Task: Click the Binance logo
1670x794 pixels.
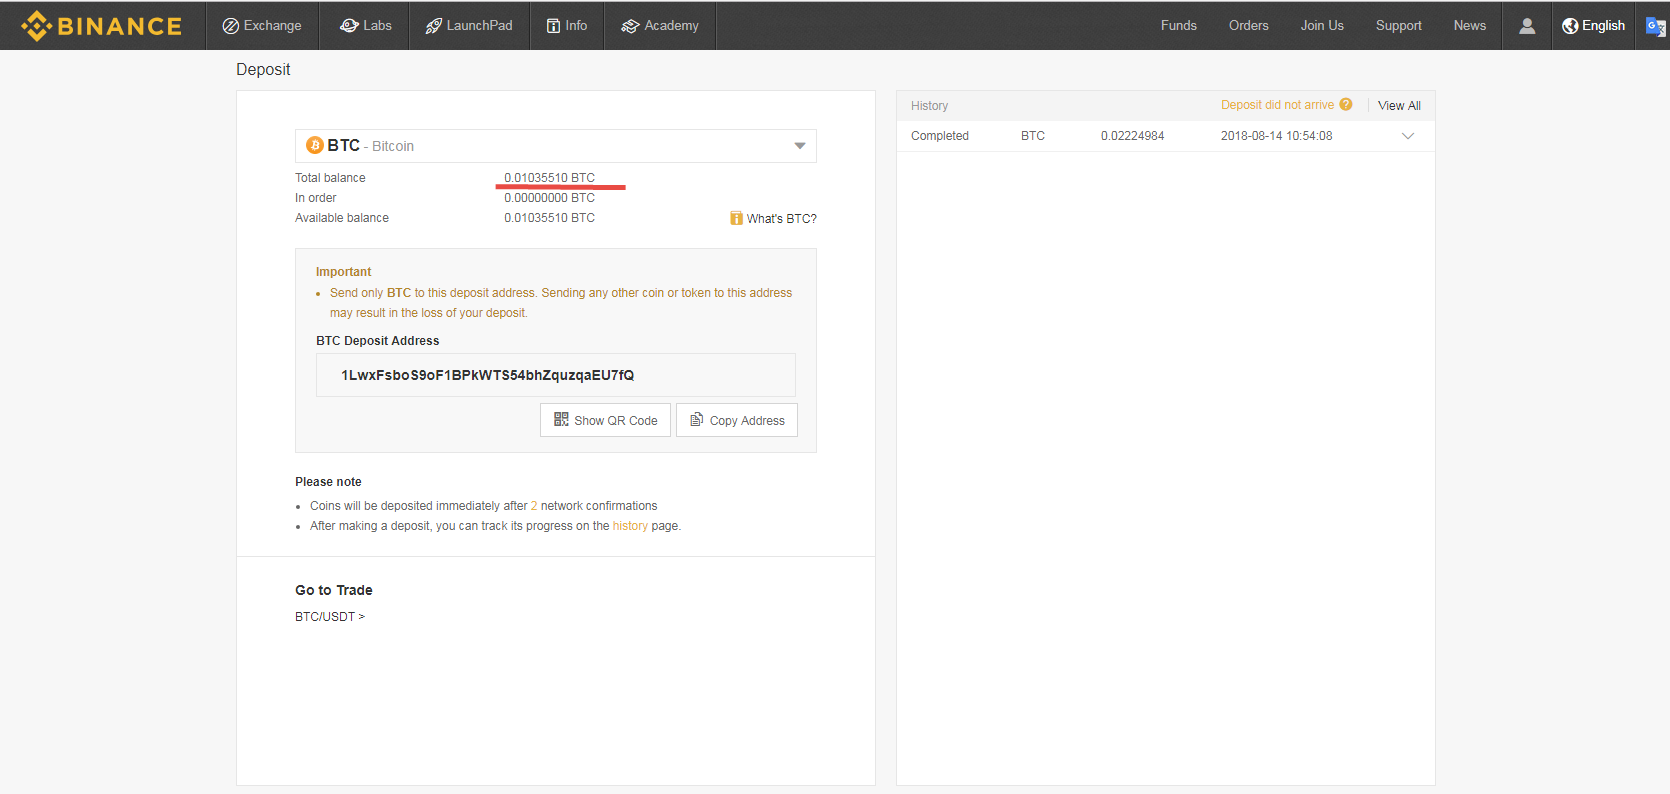Action: point(101,26)
